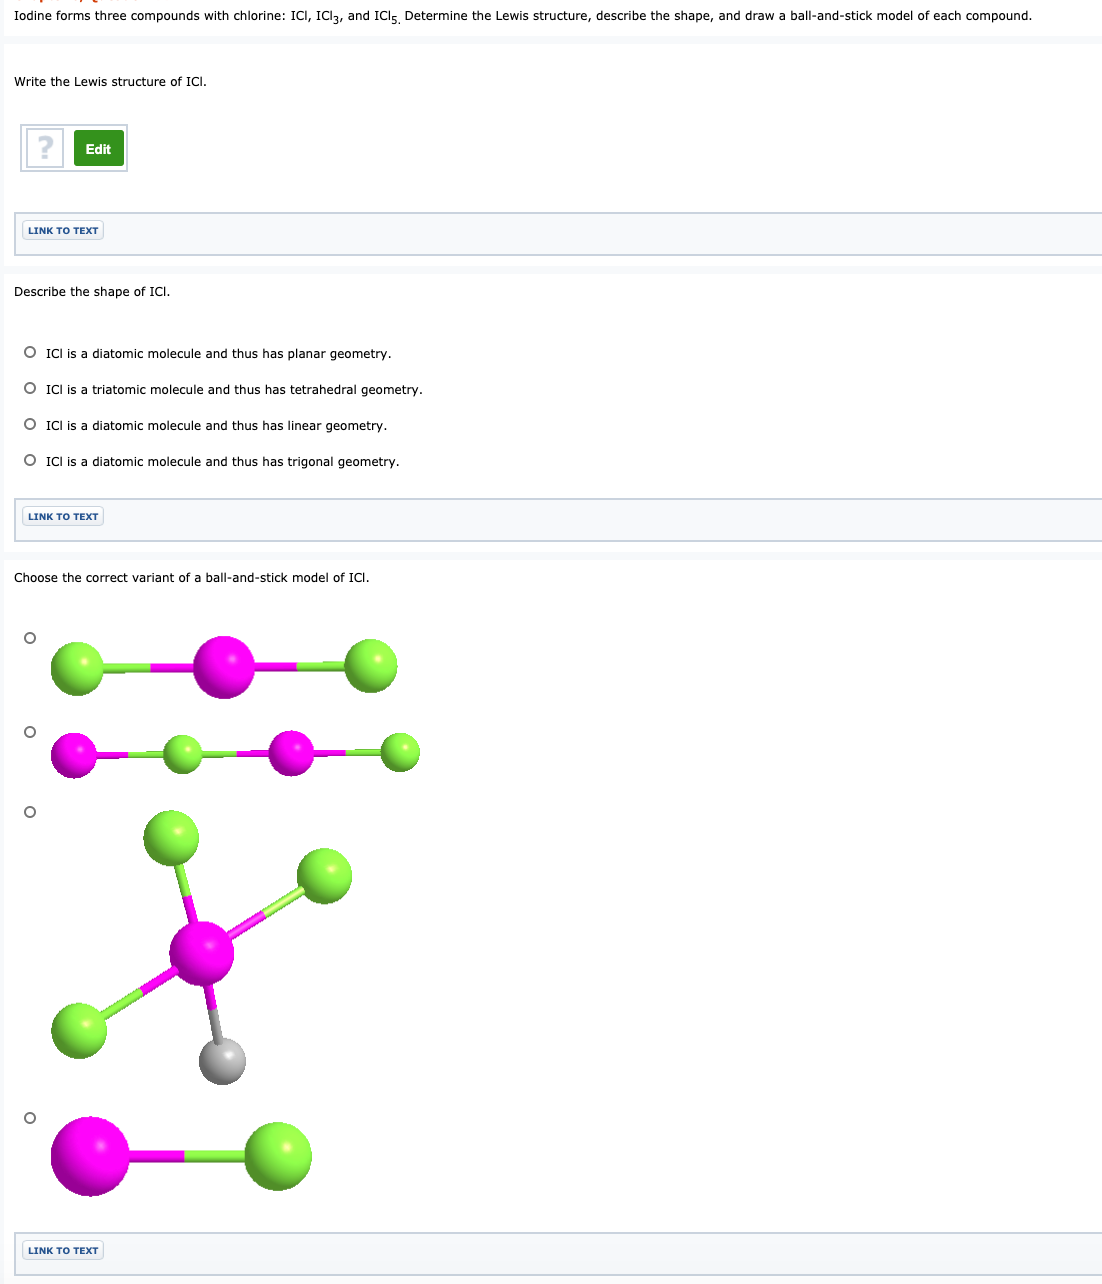Click the four-atom chain model image
The height and width of the screenshot is (1284, 1102).
(x=235, y=753)
